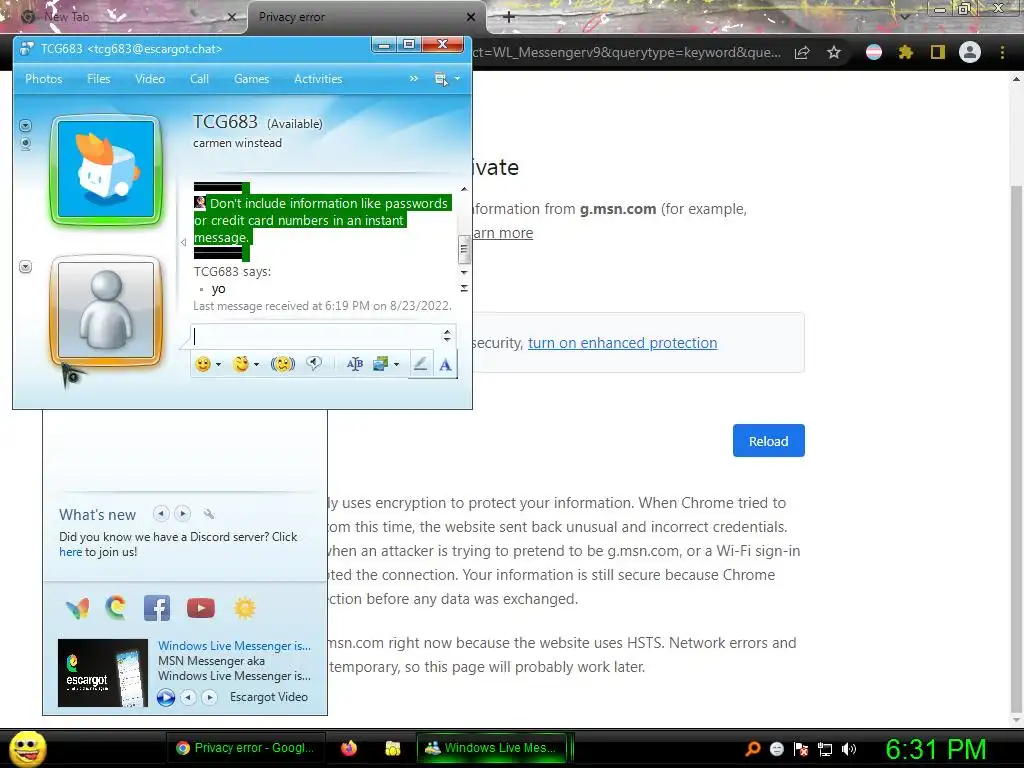Viewport: 1024px width, 768px height.
Task: Open the Chrome profile avatar icon
Action: click(x=970, y=52)
